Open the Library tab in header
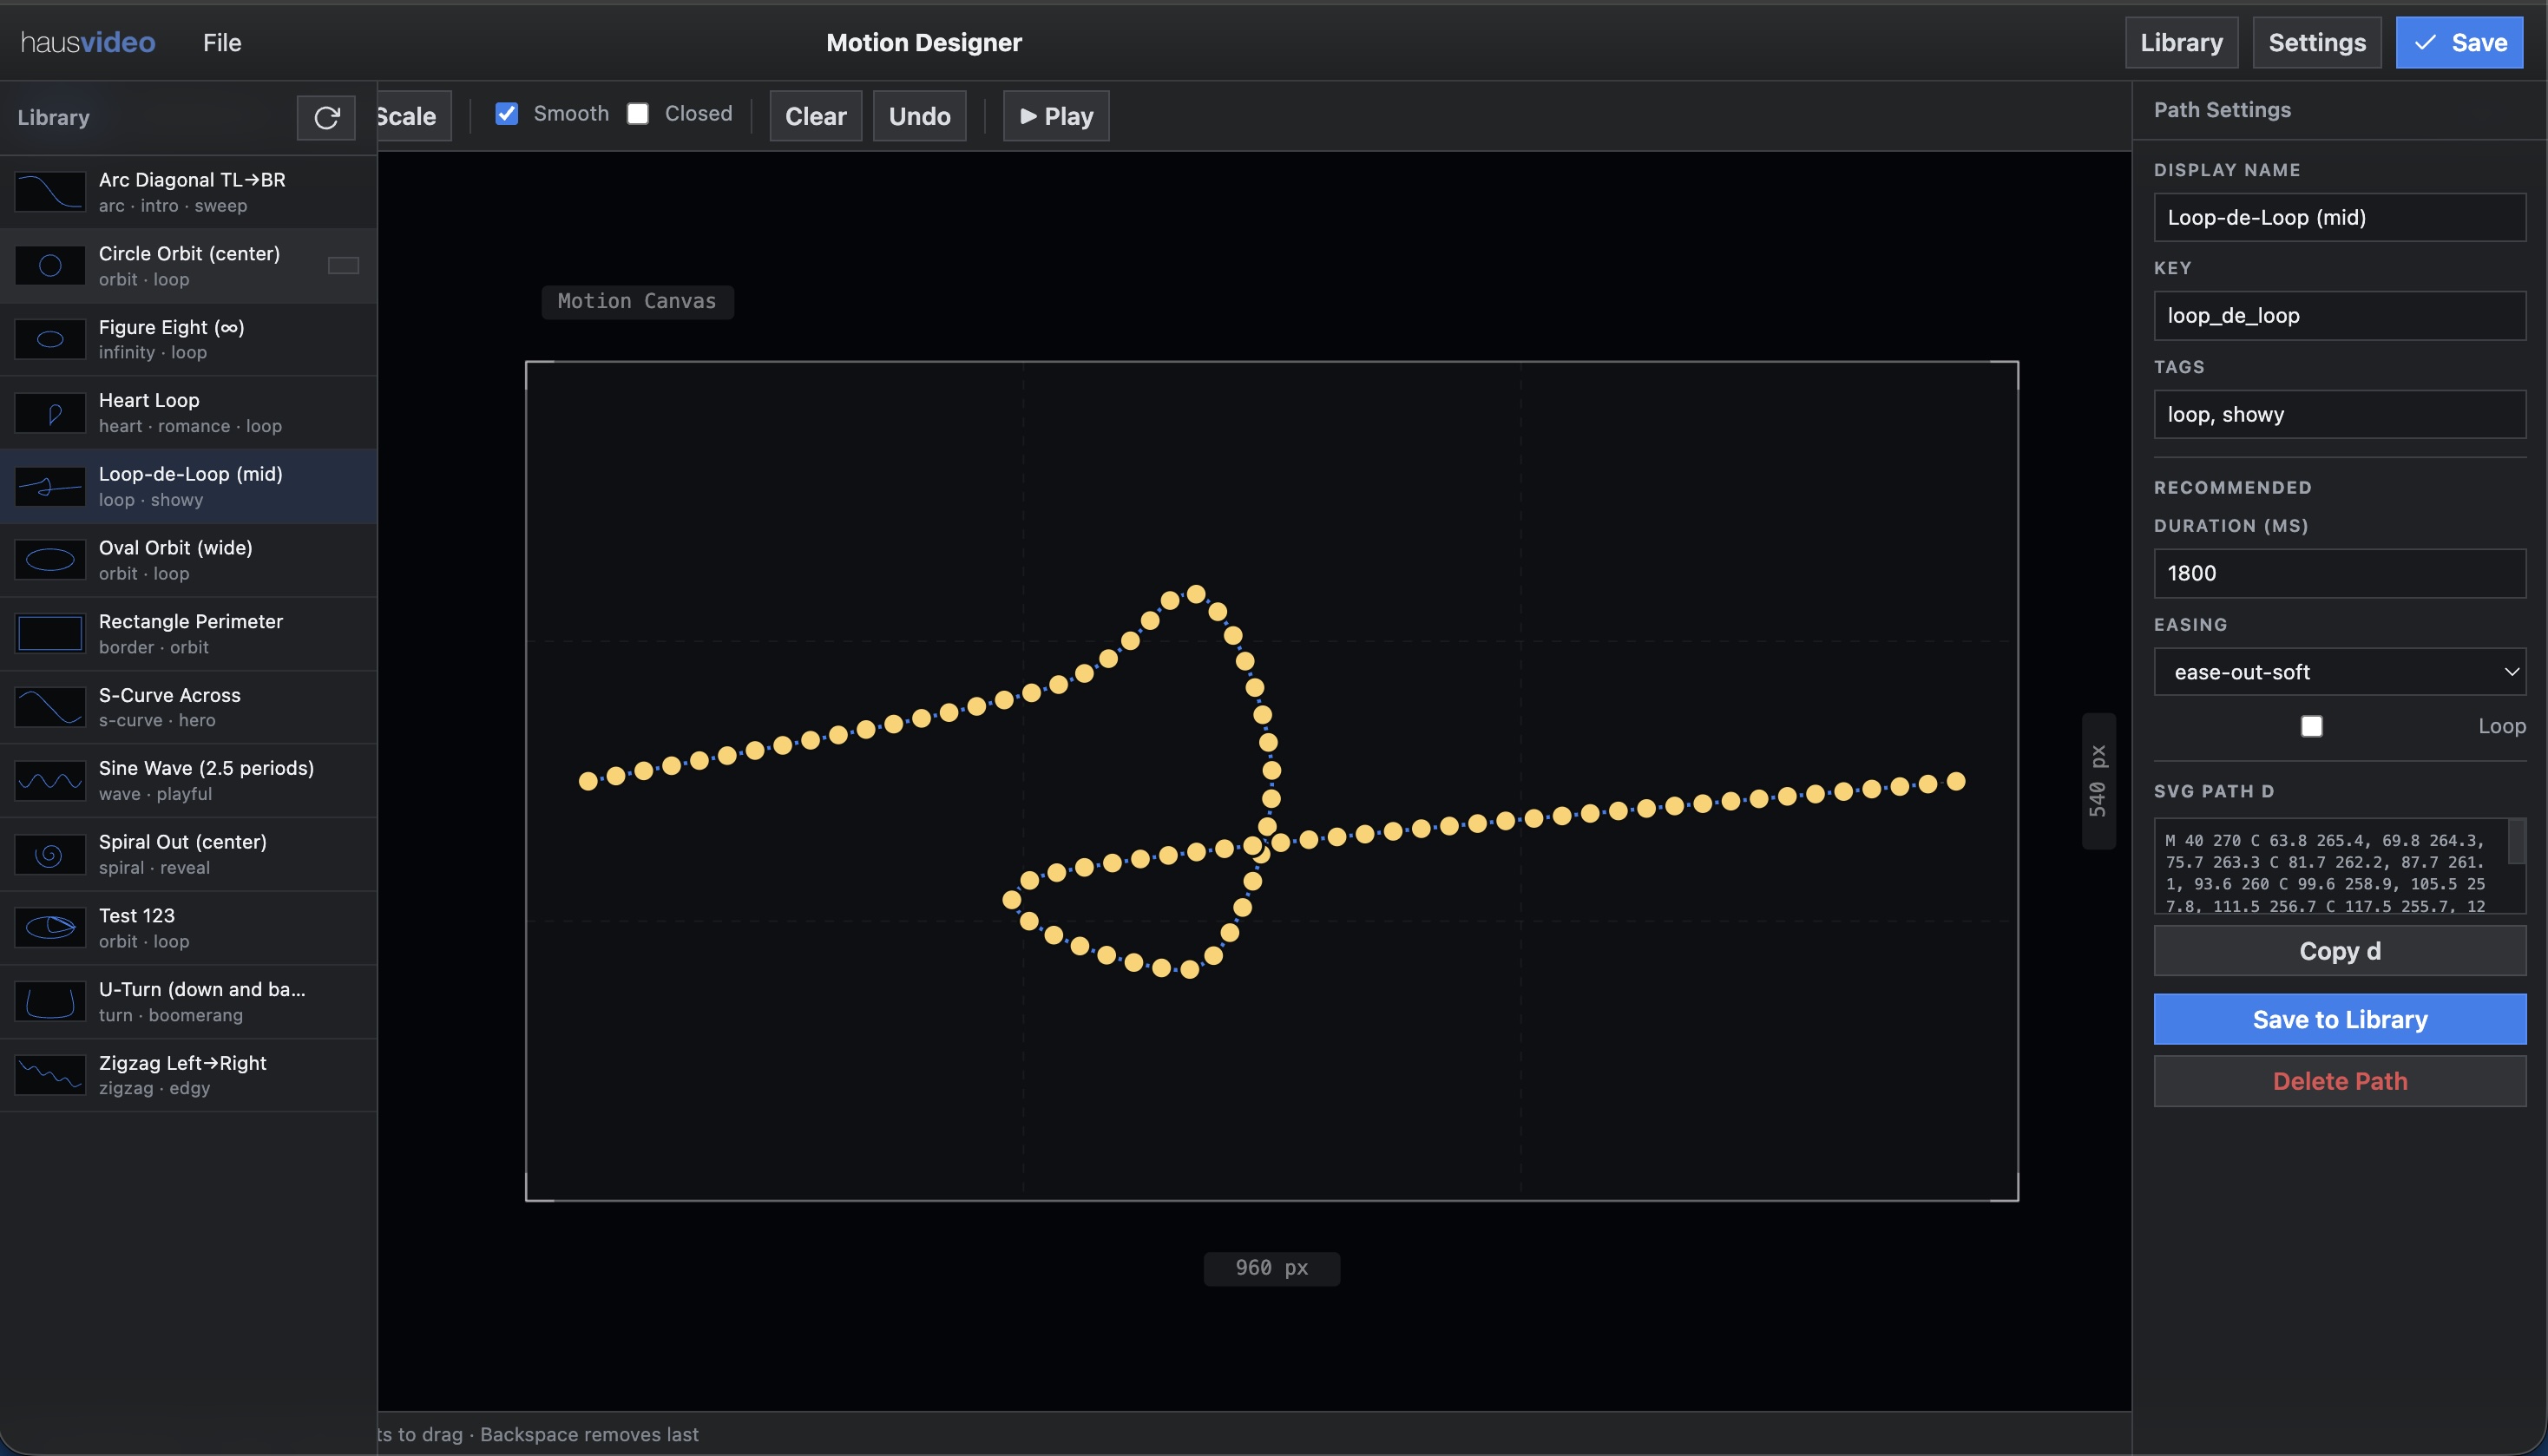 pos(2181,43)
